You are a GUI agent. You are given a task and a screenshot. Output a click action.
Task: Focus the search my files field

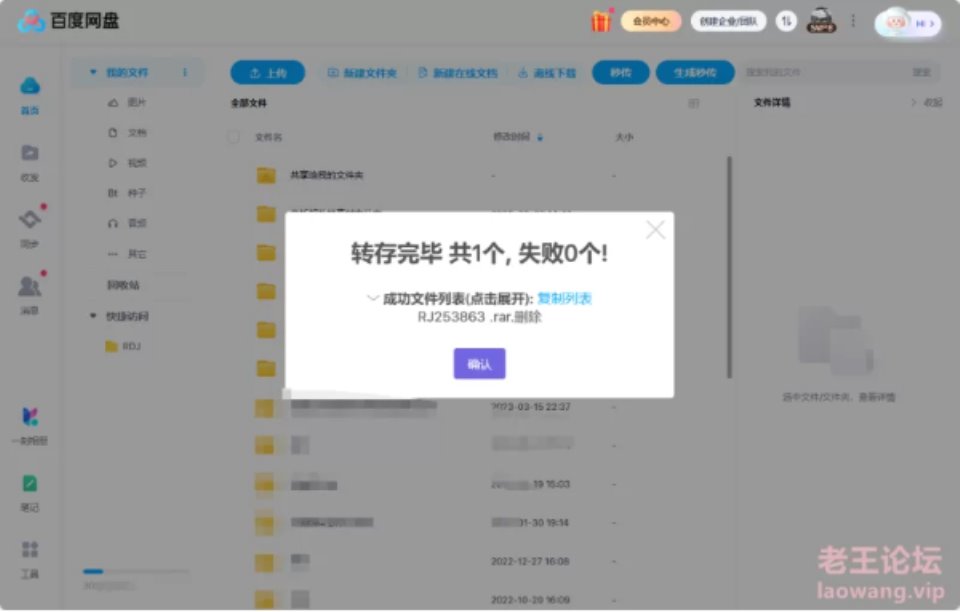pos(823,72)
